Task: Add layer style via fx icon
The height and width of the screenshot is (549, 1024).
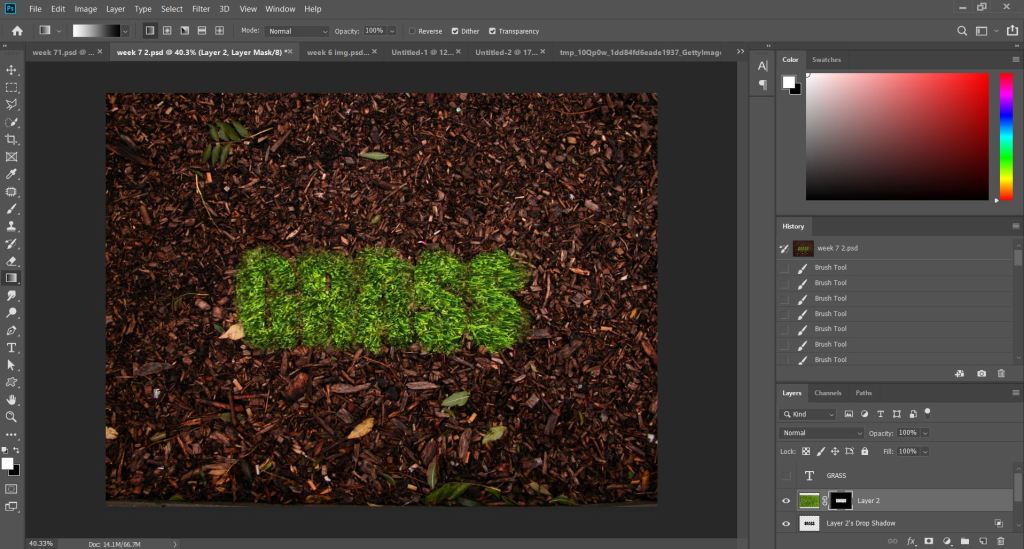Action: coord(911,541)
